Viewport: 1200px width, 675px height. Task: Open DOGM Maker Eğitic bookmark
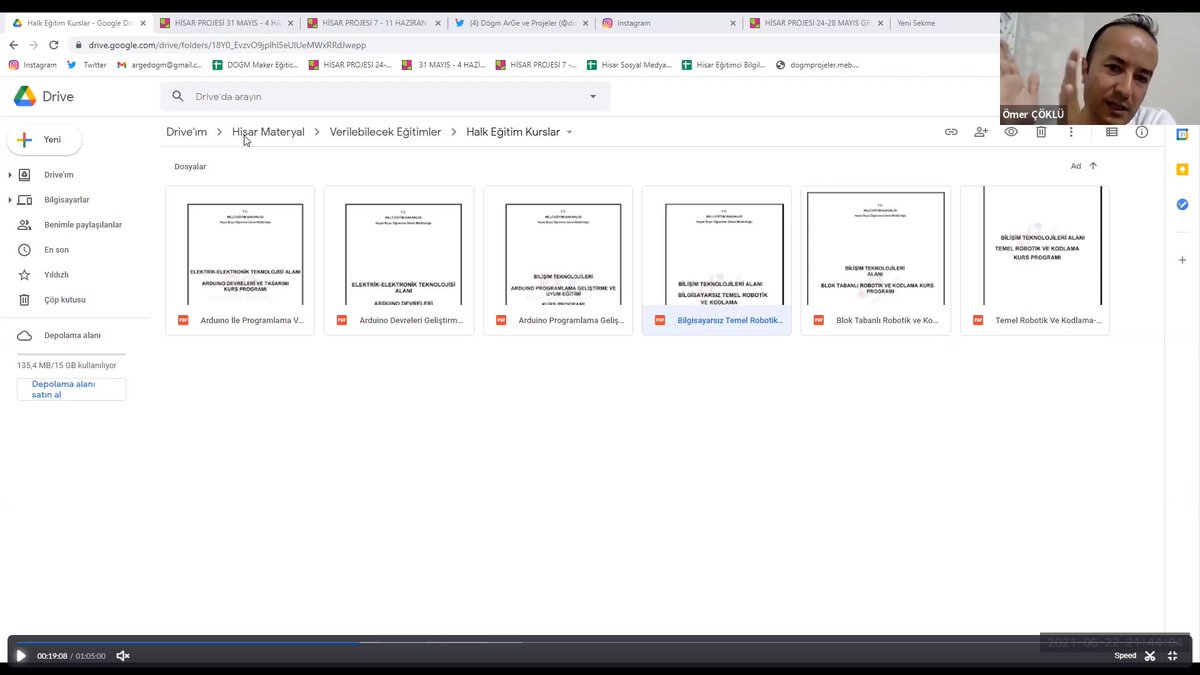[x=256, y=65]
